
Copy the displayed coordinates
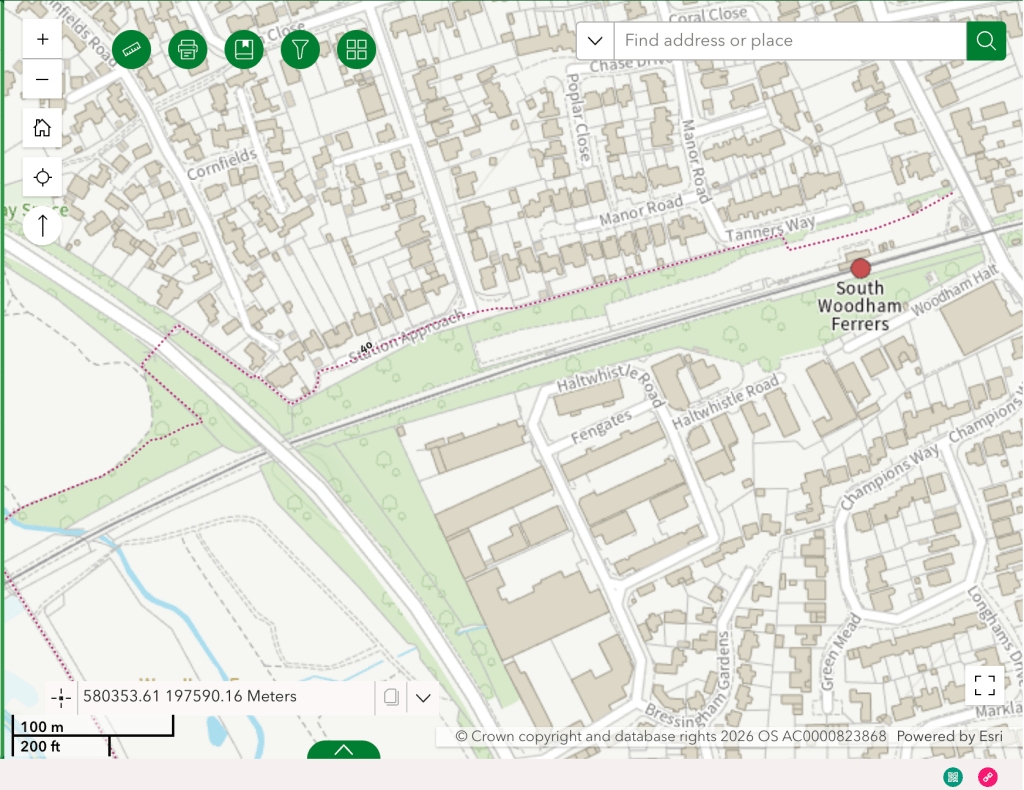392,697
